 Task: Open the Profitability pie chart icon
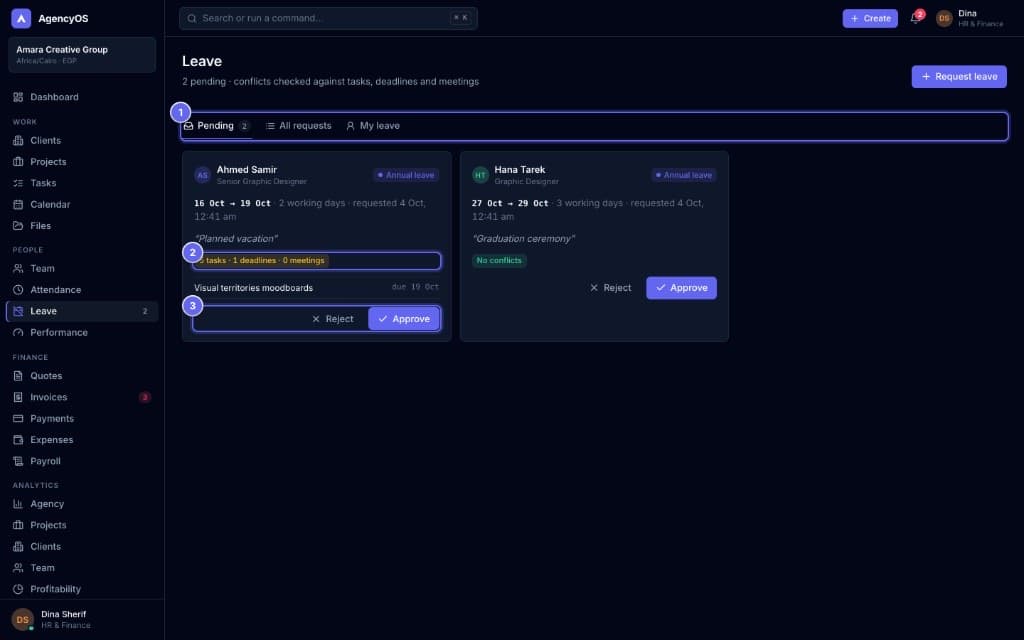coord(18,589)
